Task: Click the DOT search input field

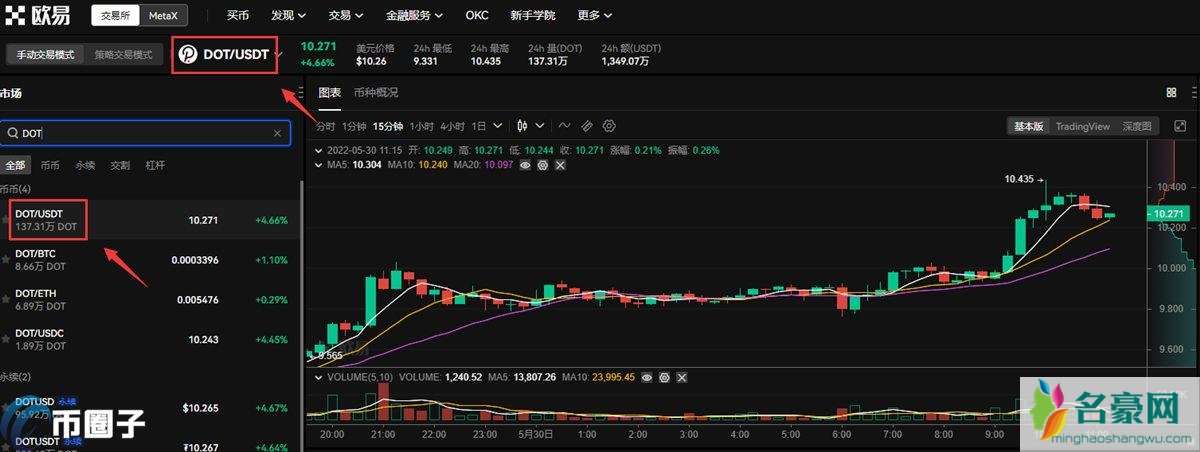Action: coord(145,133)
